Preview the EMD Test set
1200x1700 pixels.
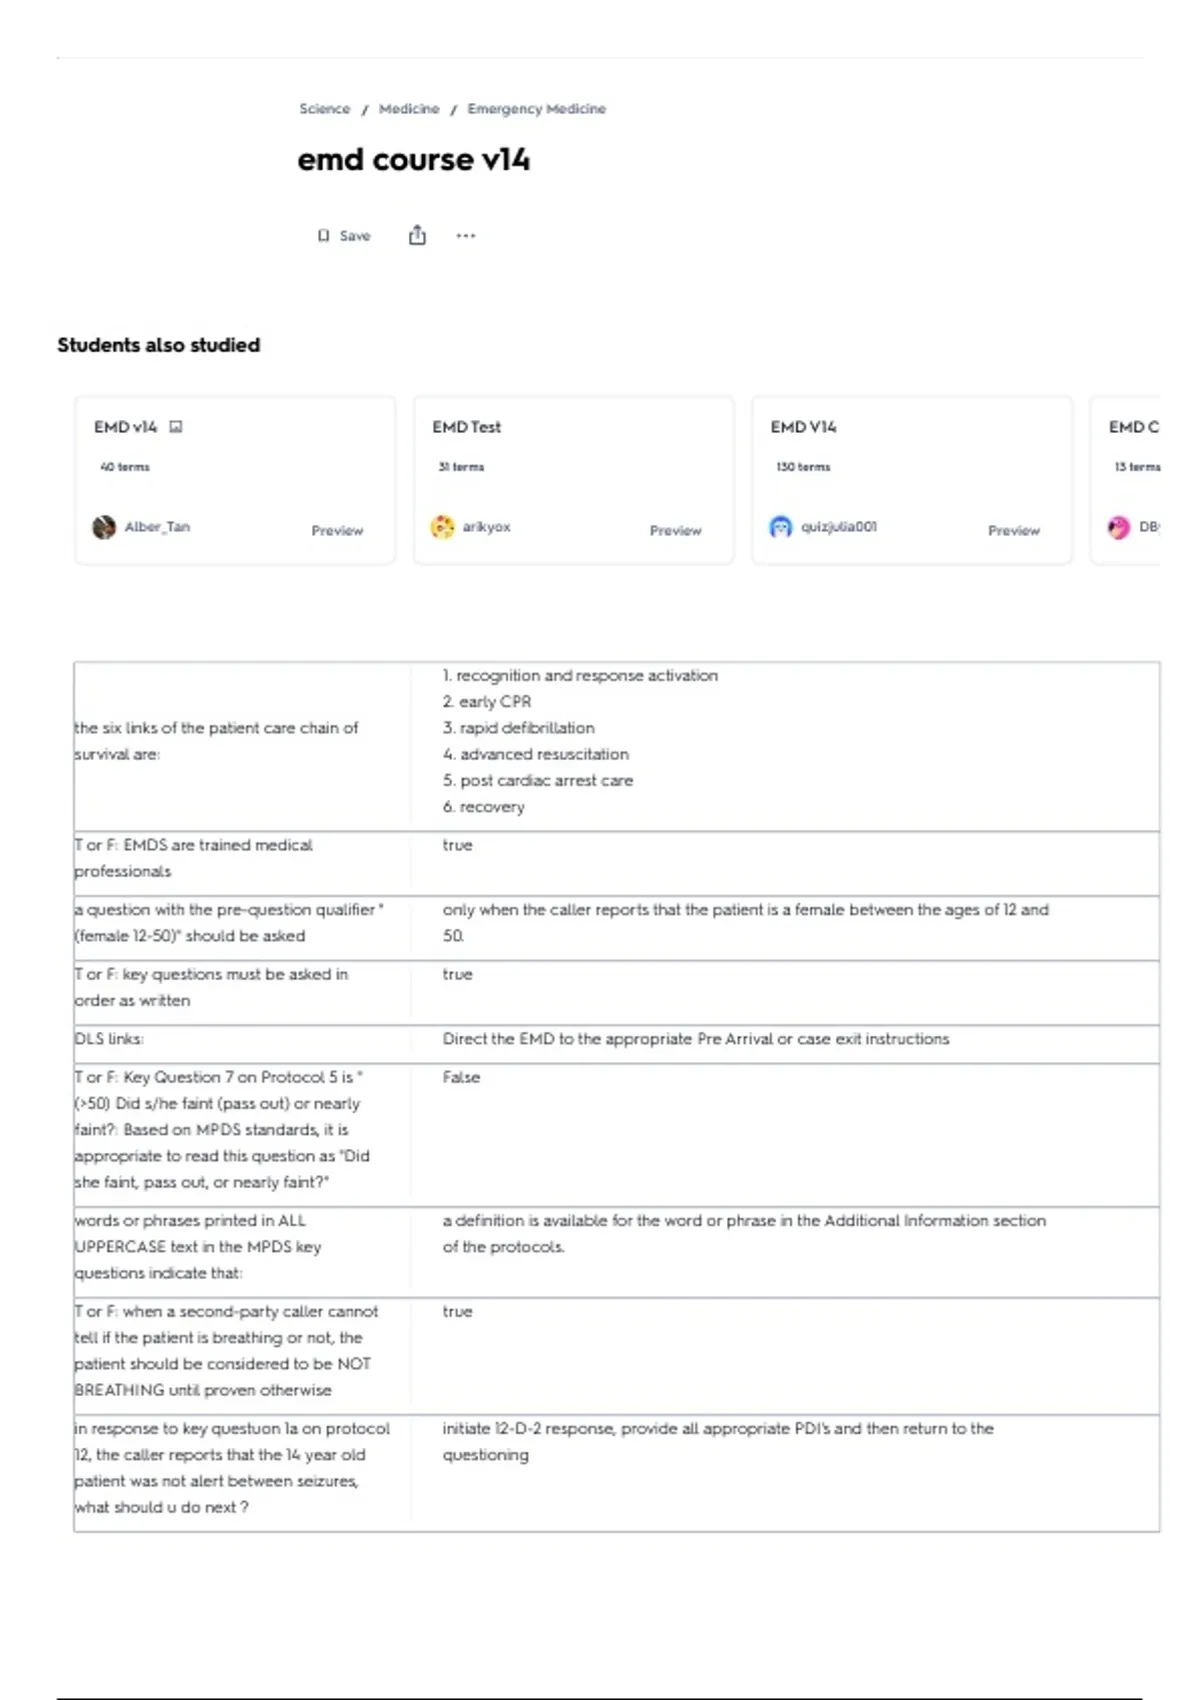675,530
